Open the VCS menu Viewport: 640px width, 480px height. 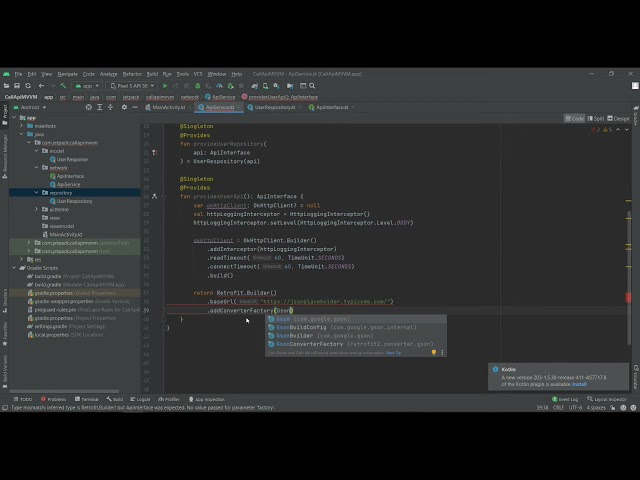[x=198, y=74]
